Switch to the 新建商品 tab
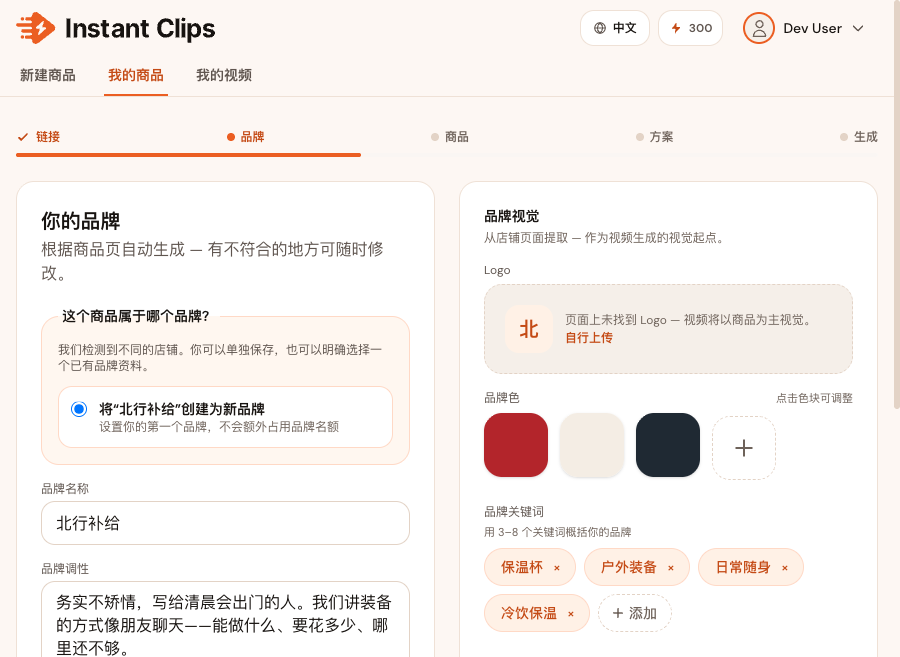 tap(48, 75)
